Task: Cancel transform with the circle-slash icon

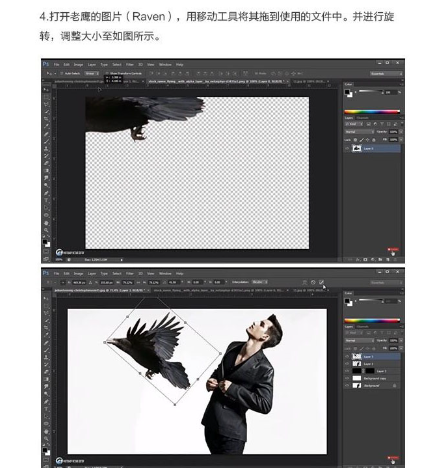Action: pos(313,282)
